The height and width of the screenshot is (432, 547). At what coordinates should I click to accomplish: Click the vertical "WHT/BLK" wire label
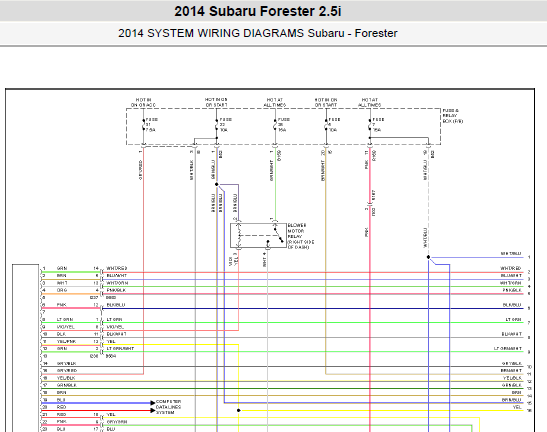(x=192, y=170)
